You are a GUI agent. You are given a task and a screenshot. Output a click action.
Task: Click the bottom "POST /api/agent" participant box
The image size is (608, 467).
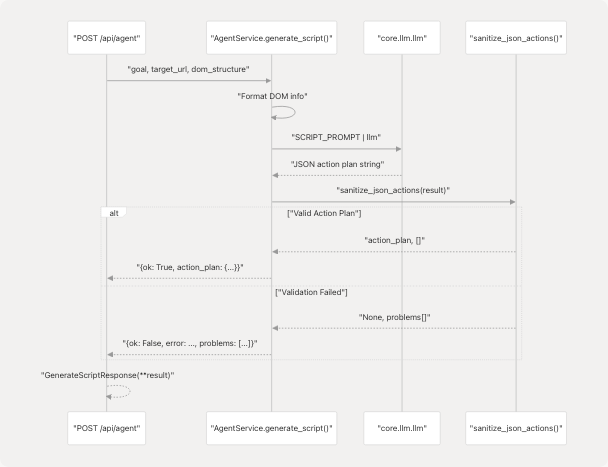(106, 427)
